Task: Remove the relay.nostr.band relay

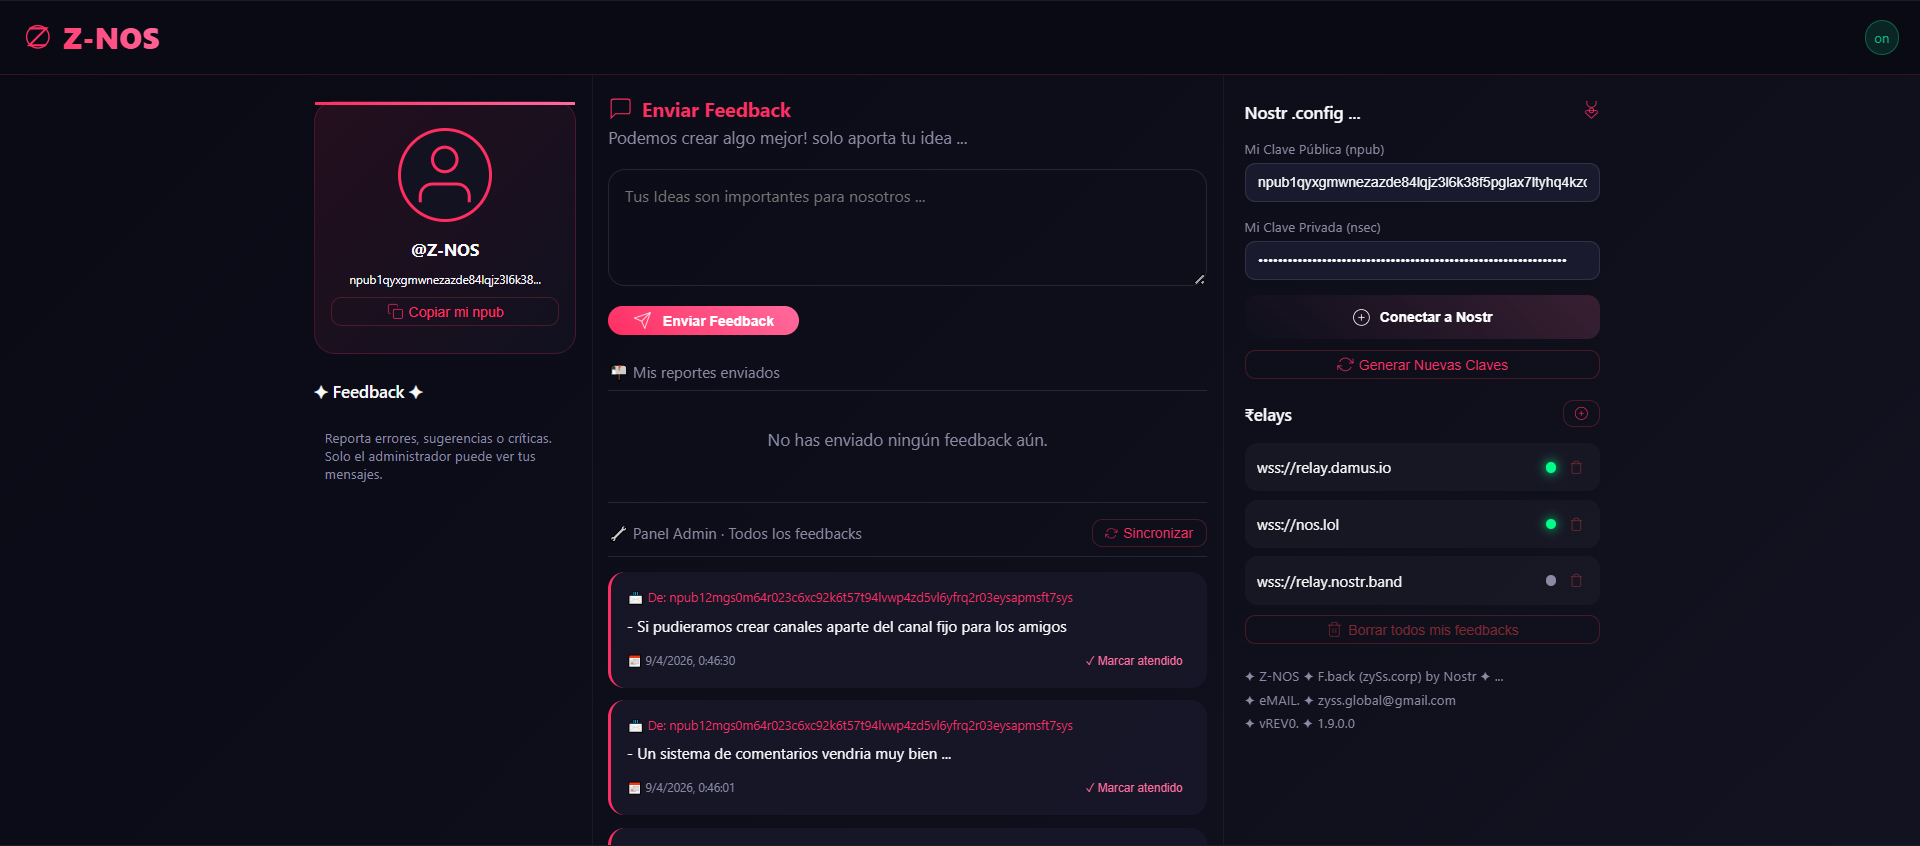Action: tap(1577, 581)
